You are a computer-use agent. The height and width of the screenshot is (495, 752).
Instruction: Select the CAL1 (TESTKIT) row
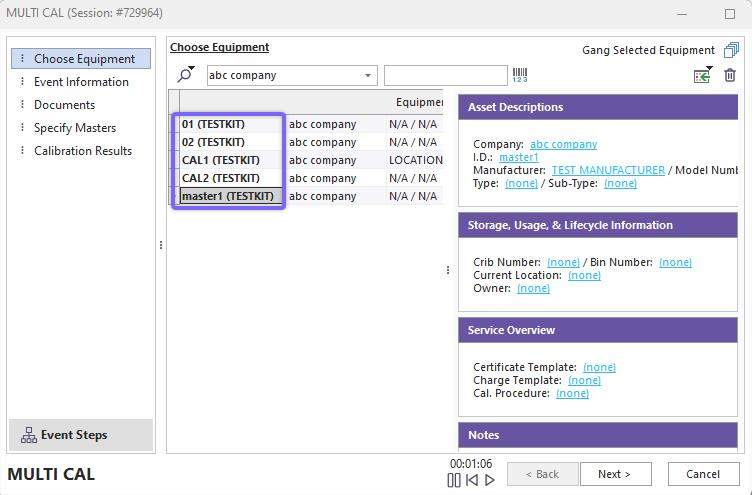221,160
